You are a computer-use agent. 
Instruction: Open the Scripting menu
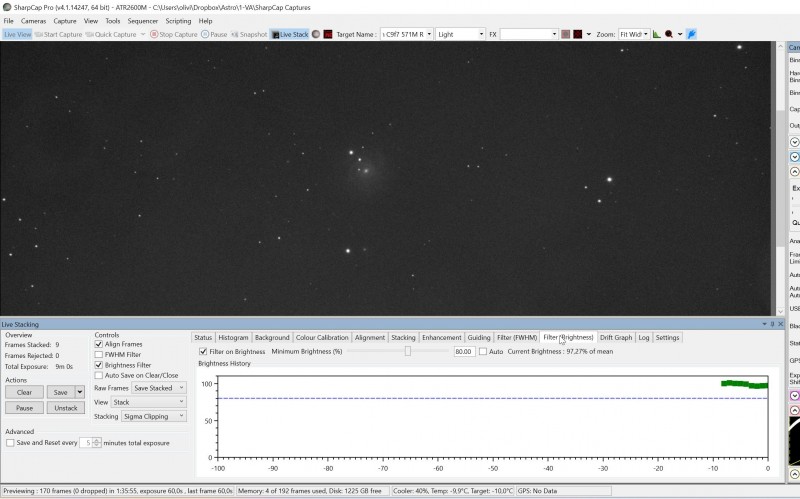click(x=178, y=21)
